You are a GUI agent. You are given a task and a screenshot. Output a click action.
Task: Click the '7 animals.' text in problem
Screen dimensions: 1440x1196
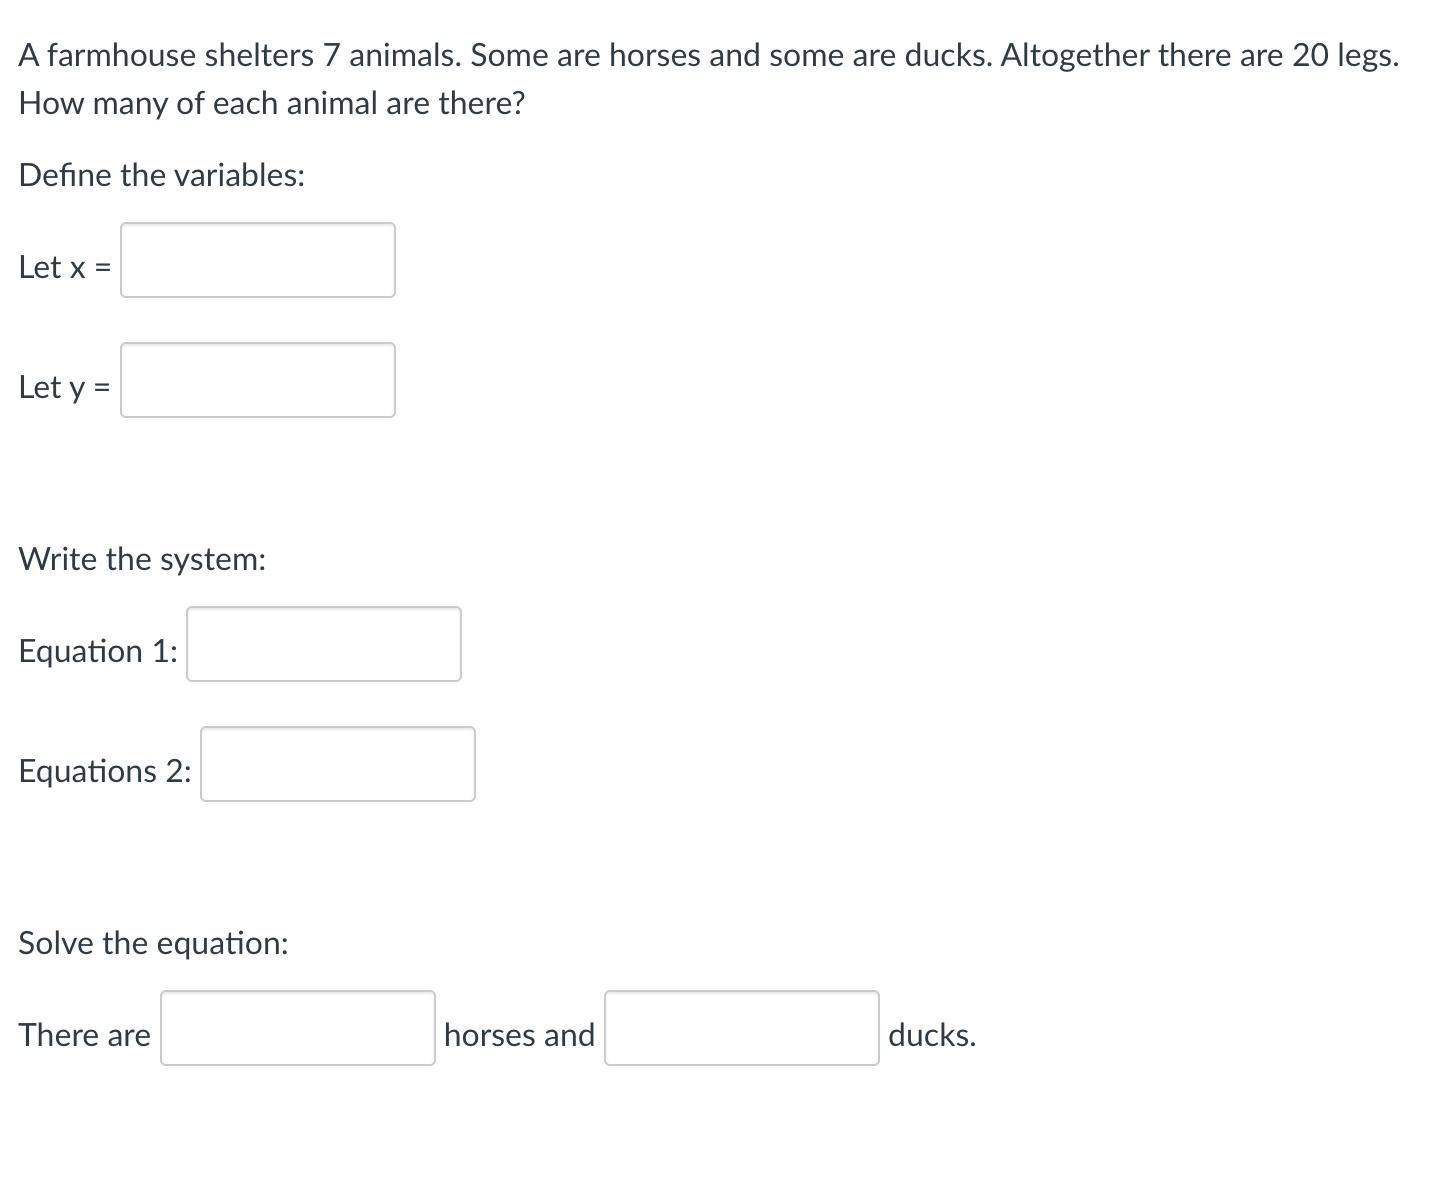392,55
